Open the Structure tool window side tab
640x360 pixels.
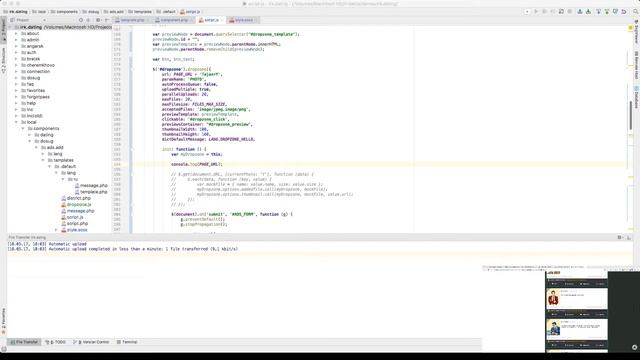(3, 60)
